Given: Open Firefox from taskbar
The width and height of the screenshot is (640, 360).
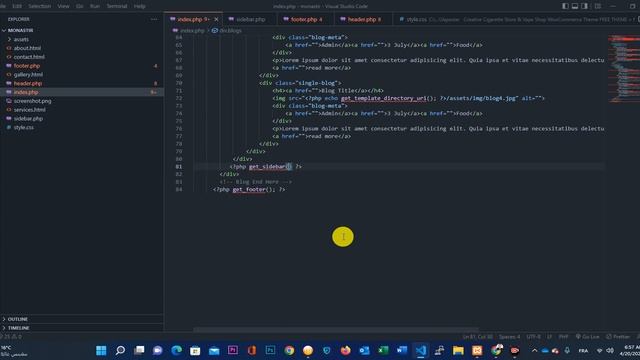Looking at the screenshot, I should tap(345, 350).
